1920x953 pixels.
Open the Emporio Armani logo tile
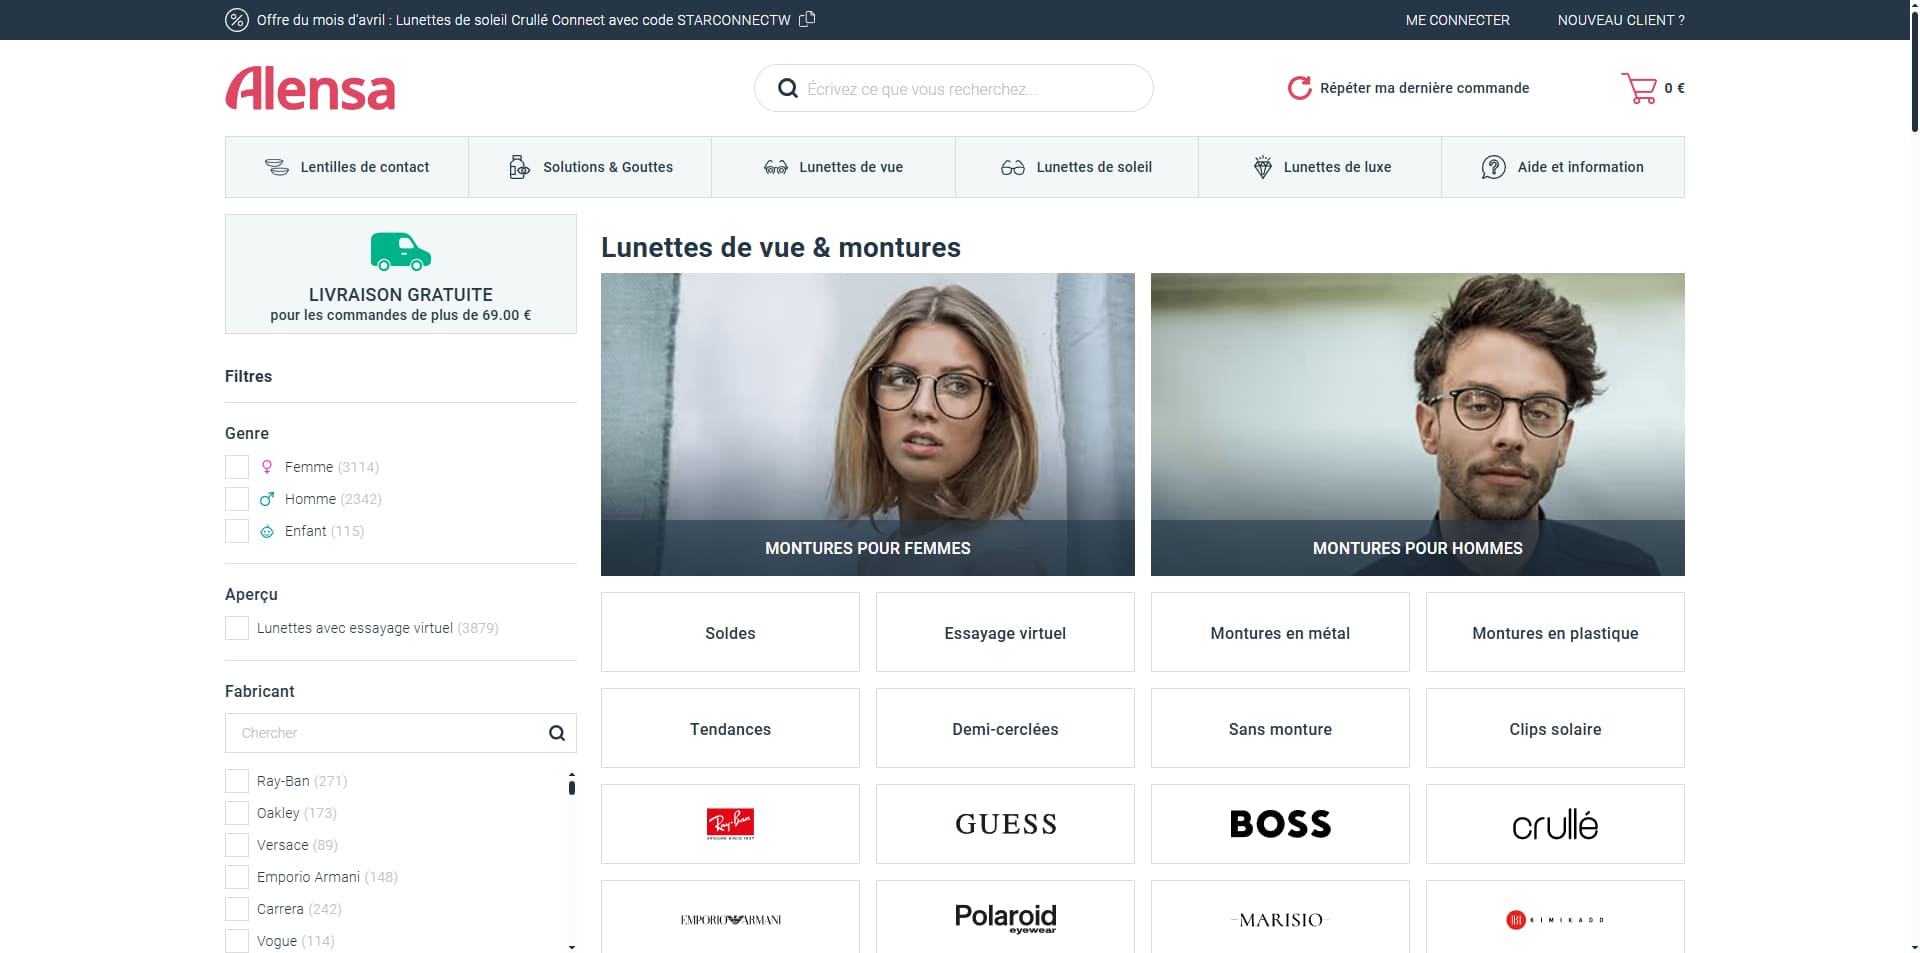click(730, 917)
